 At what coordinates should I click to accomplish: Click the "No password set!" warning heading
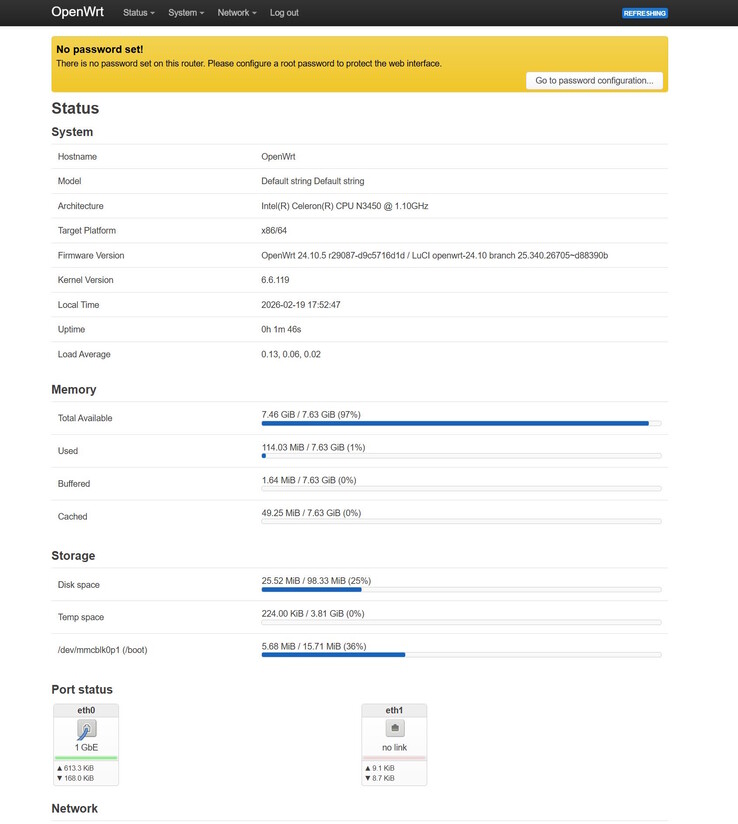(99, 49)
